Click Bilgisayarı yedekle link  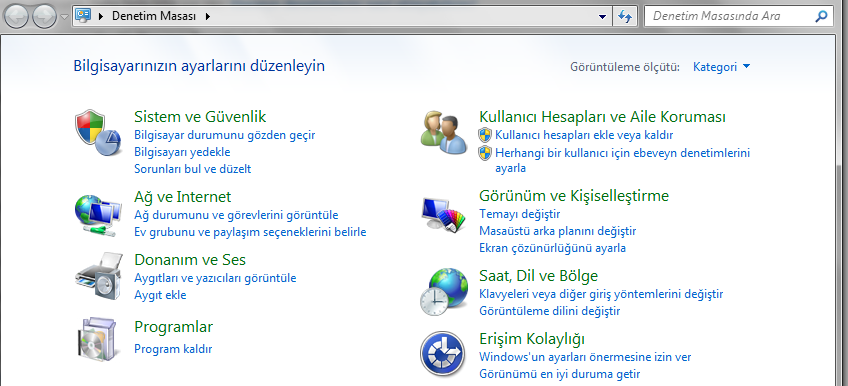[x=182, y=152]
